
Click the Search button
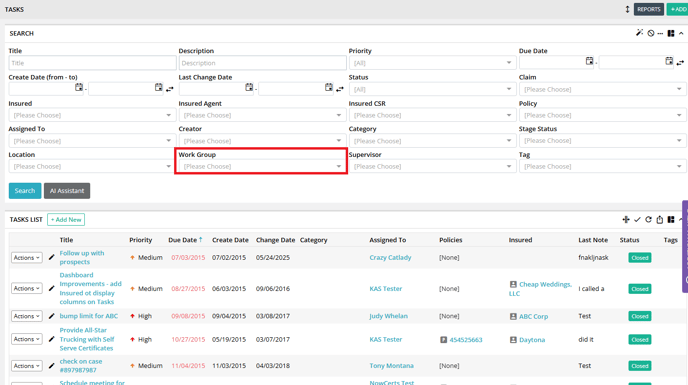pos(25,191)
